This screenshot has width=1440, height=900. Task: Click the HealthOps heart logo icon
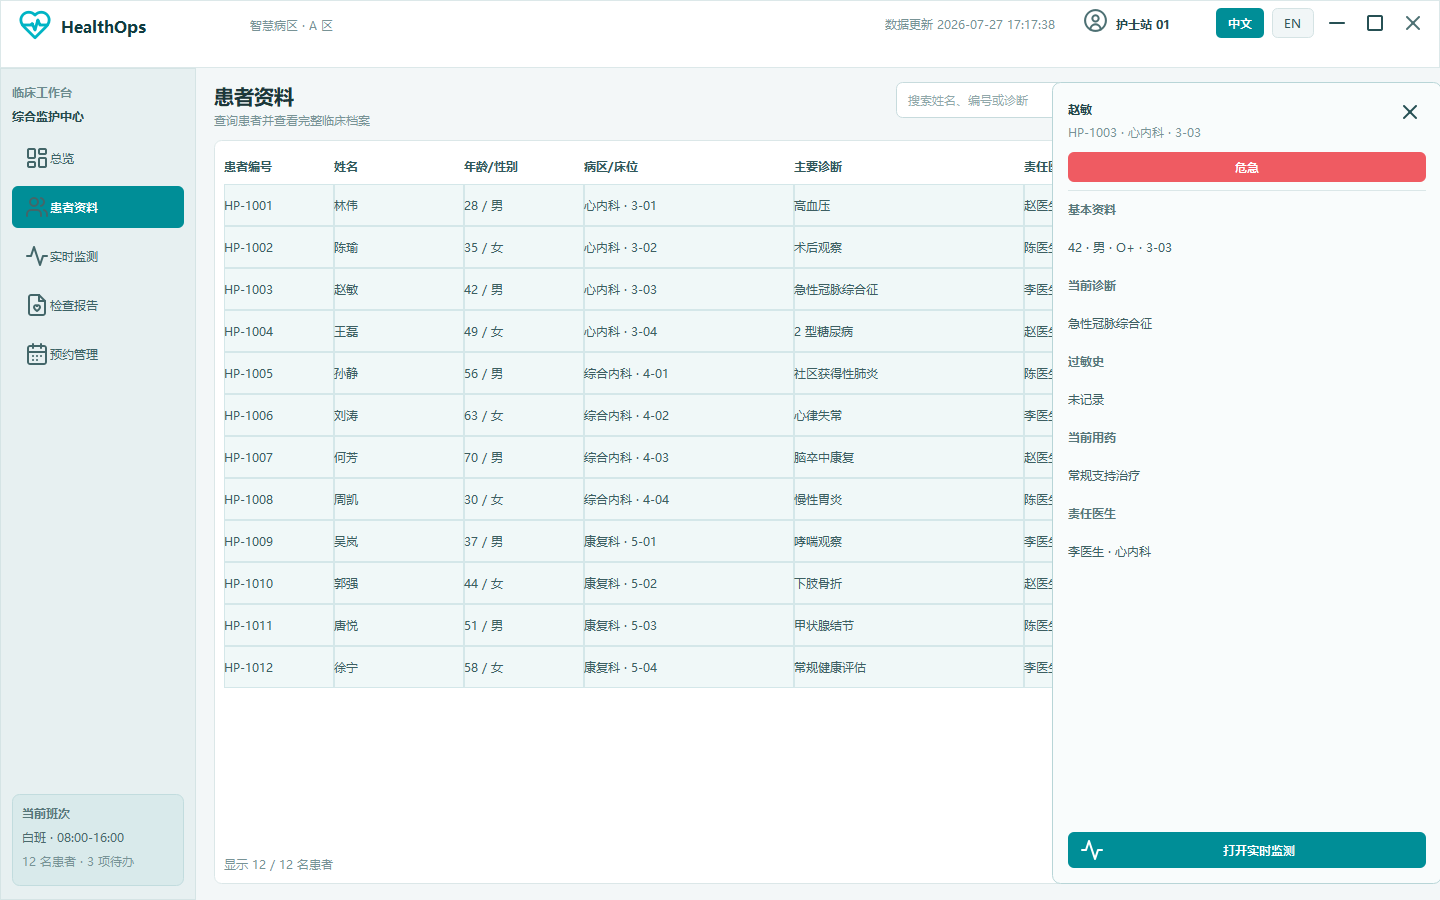(34, 25)
